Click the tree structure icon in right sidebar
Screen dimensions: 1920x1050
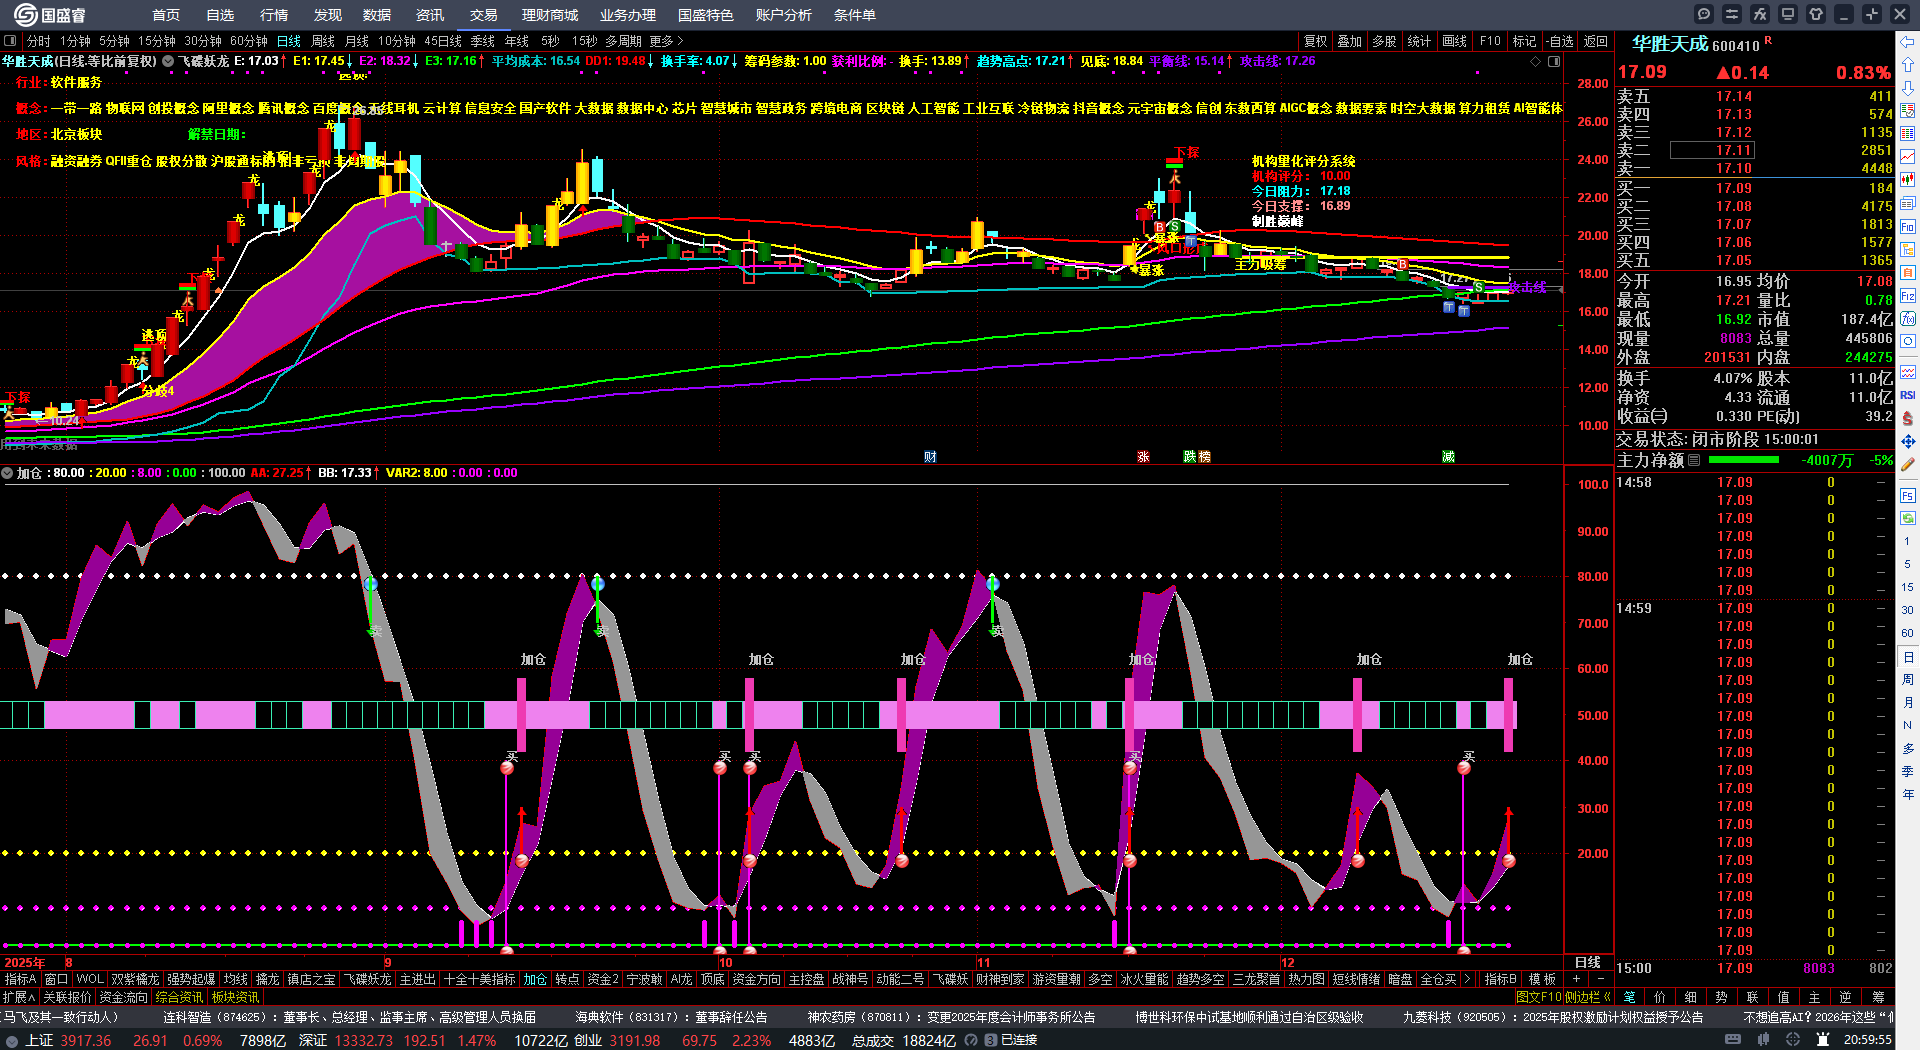1908,250
